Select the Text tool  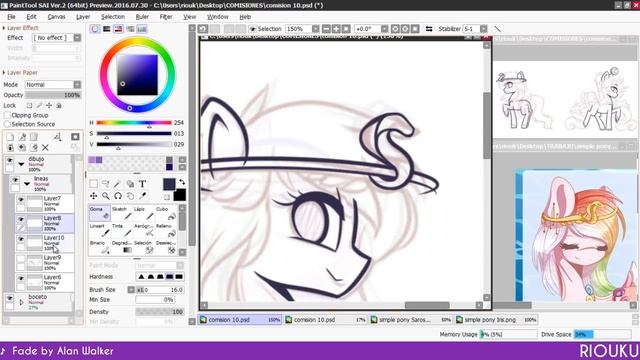pos(142,184)
